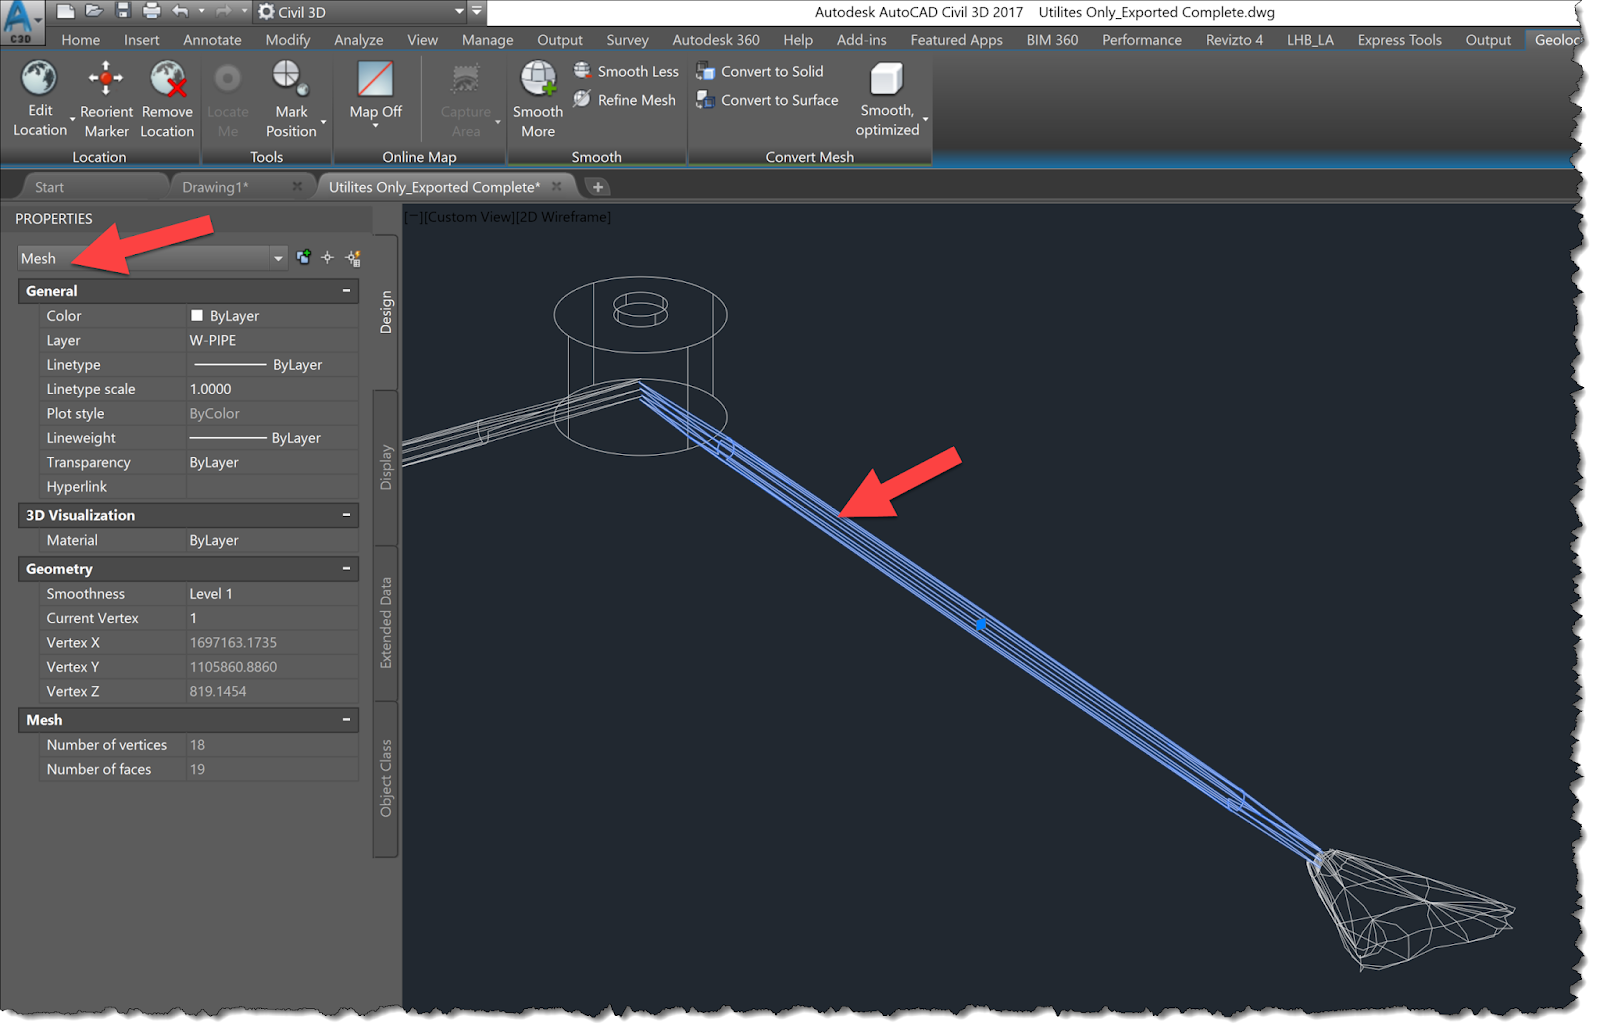
Task: Click the empty Hyperlink field
Action: point(272,487)
